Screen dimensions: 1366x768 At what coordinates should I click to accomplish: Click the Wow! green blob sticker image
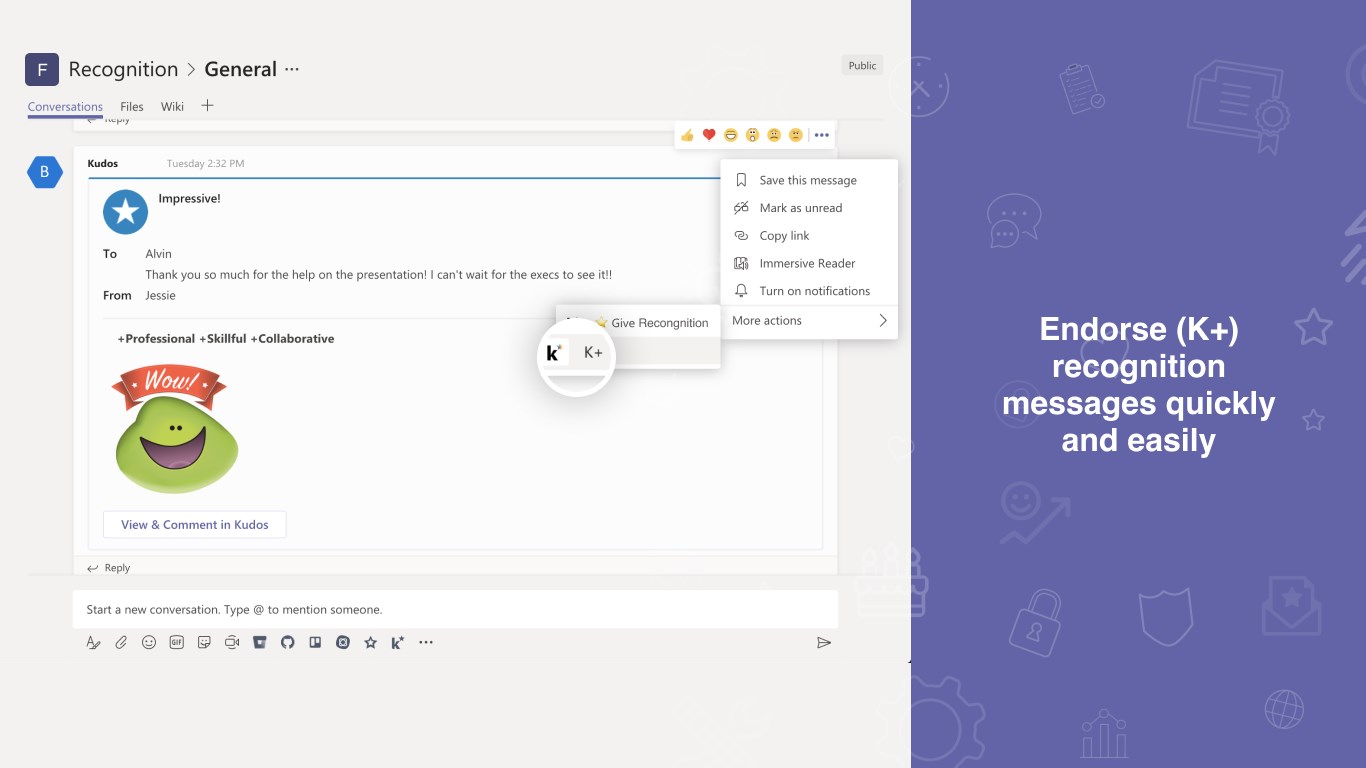[176, 428]
